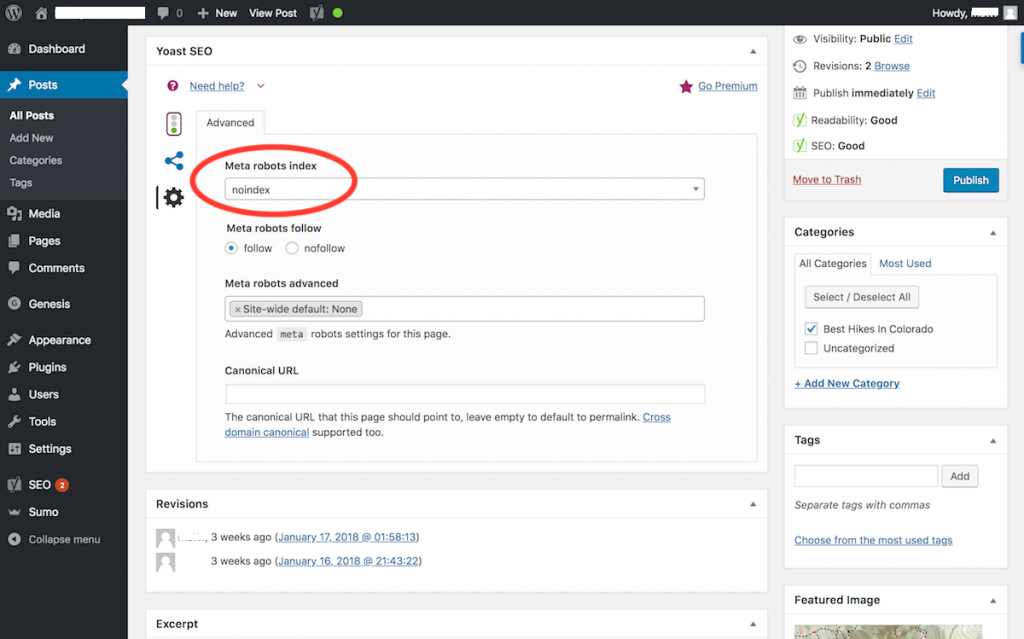Open All Posts submenu item
Screen dimensions: 1024x639
click(x=31, y=116)
